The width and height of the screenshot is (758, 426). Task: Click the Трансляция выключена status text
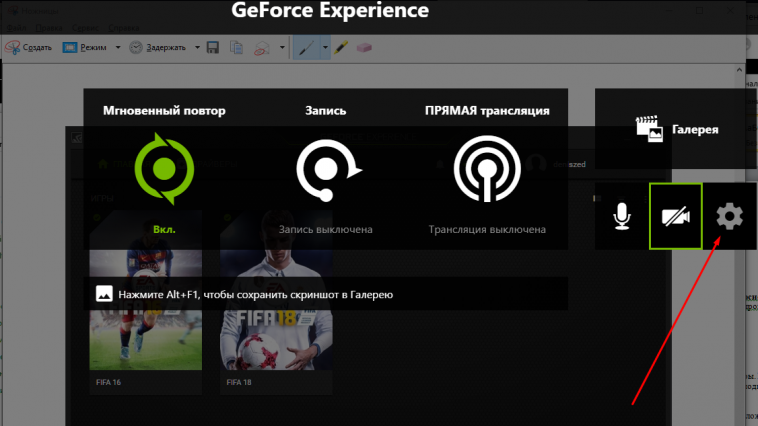point(487,229)
